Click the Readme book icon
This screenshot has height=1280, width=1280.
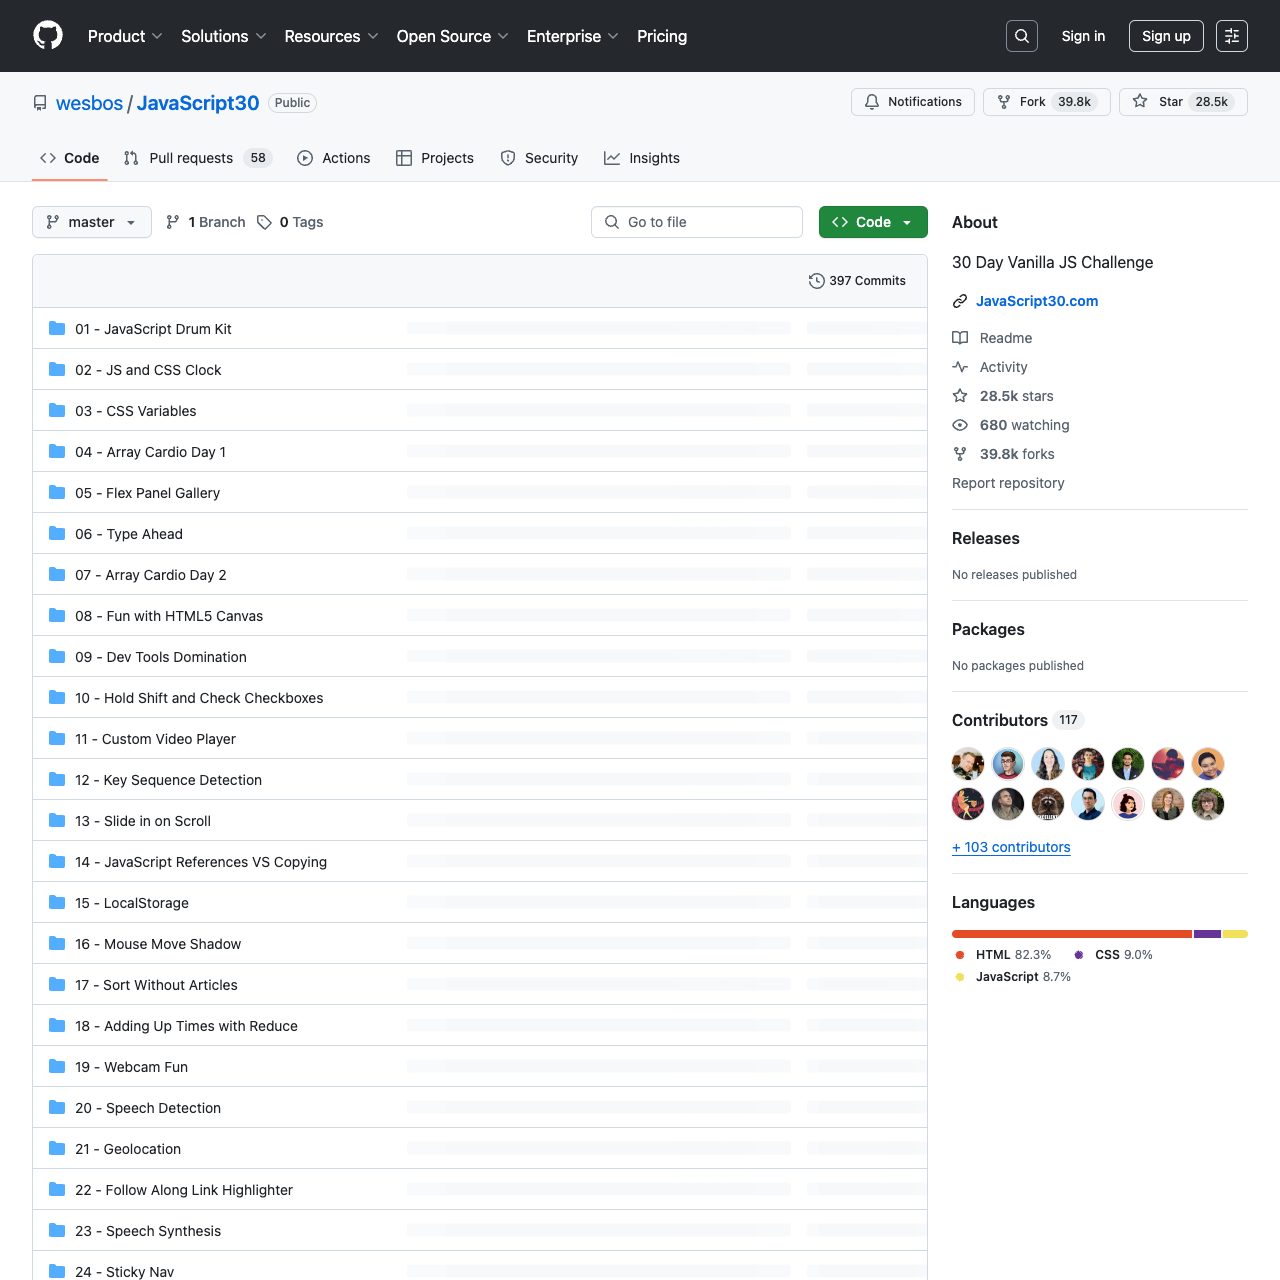pos(960,338)
